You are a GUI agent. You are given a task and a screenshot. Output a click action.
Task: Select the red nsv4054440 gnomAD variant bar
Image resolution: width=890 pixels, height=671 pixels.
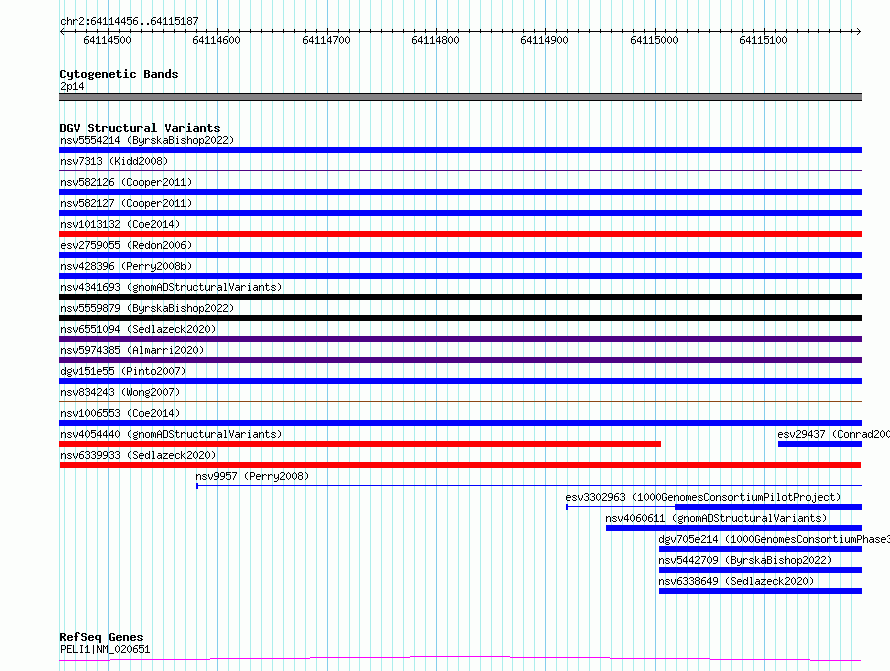coord(360,444)
